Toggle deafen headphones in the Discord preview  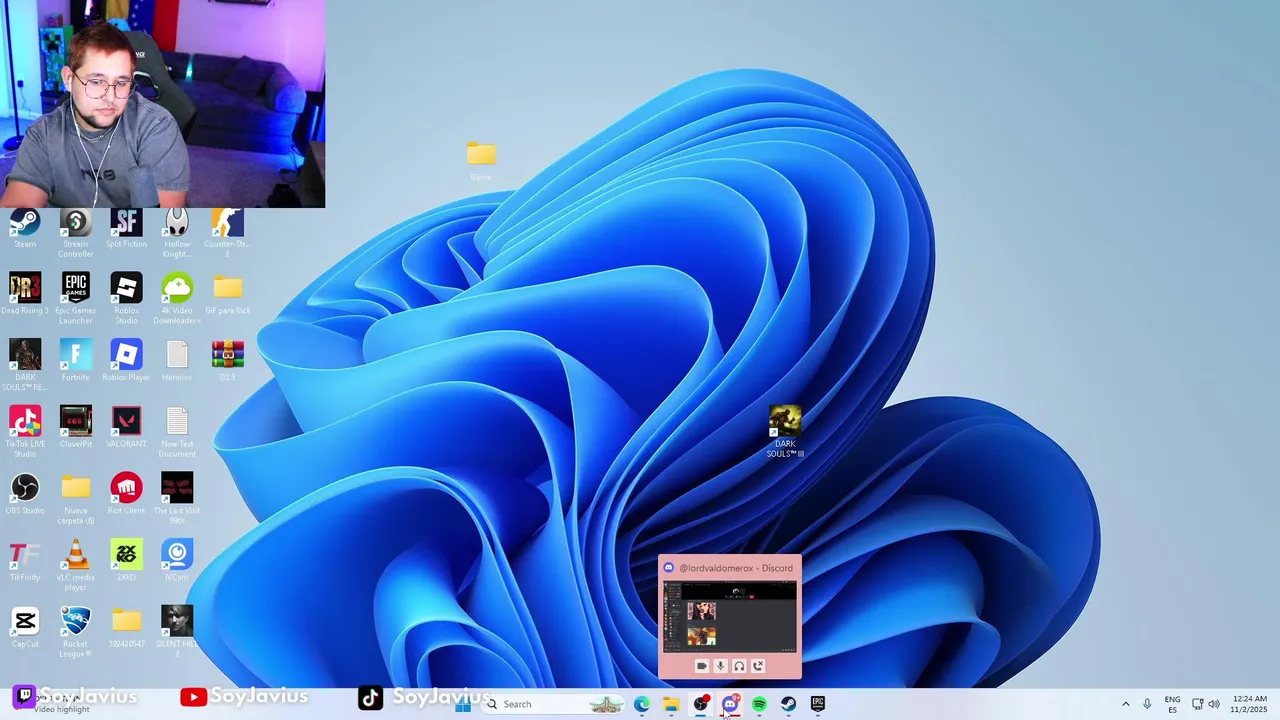[x=739, y=666]
